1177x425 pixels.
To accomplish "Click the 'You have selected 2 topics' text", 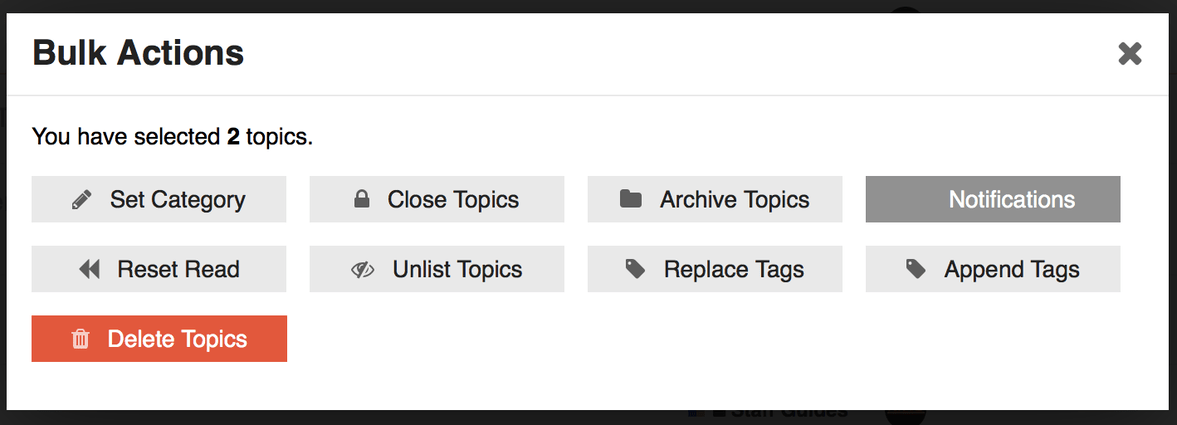I will click(x=172, y=136).
